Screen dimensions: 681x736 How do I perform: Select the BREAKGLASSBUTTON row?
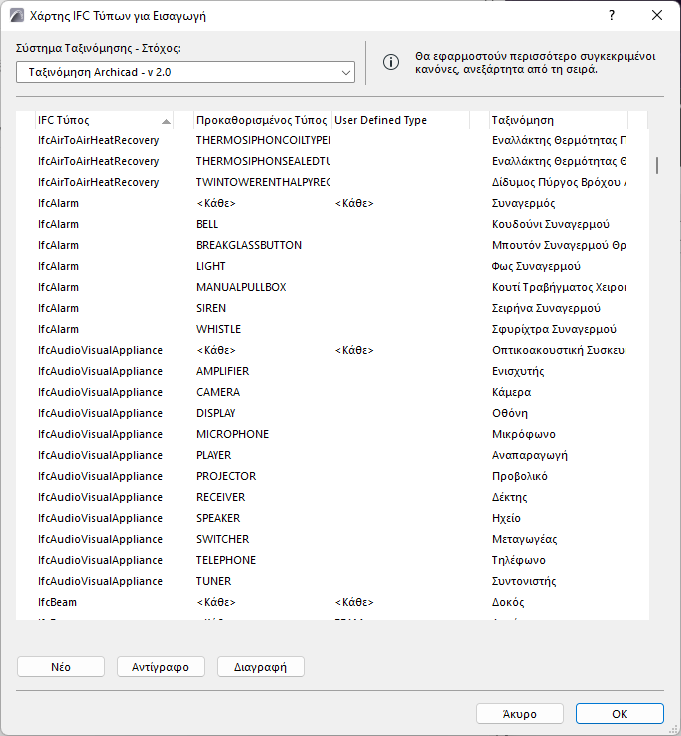click(x=332, y=245)
